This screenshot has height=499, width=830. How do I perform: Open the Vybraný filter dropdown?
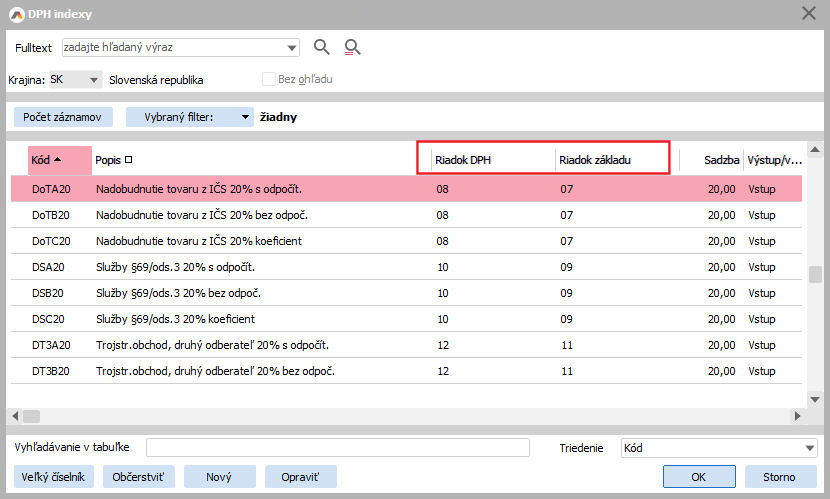246,117
